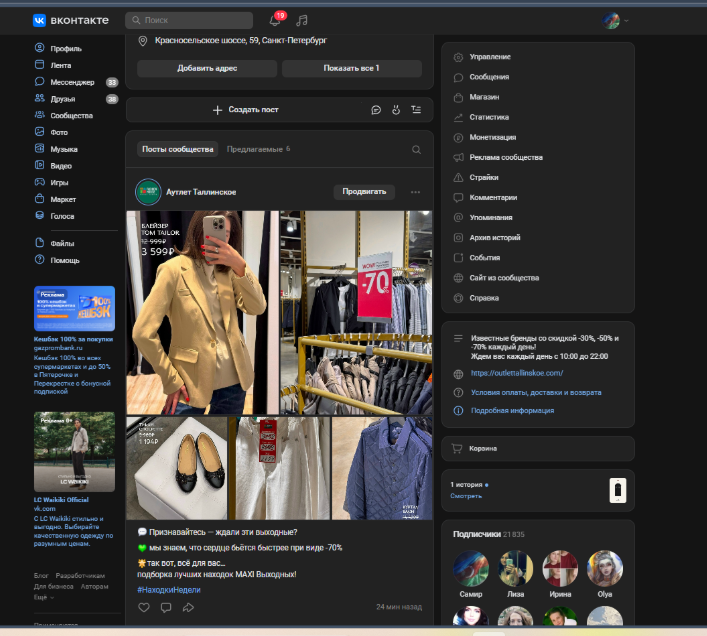Open the Корзина cart icon
The width and height of the screenshot is (707, 636).
[x=458, y=449]
